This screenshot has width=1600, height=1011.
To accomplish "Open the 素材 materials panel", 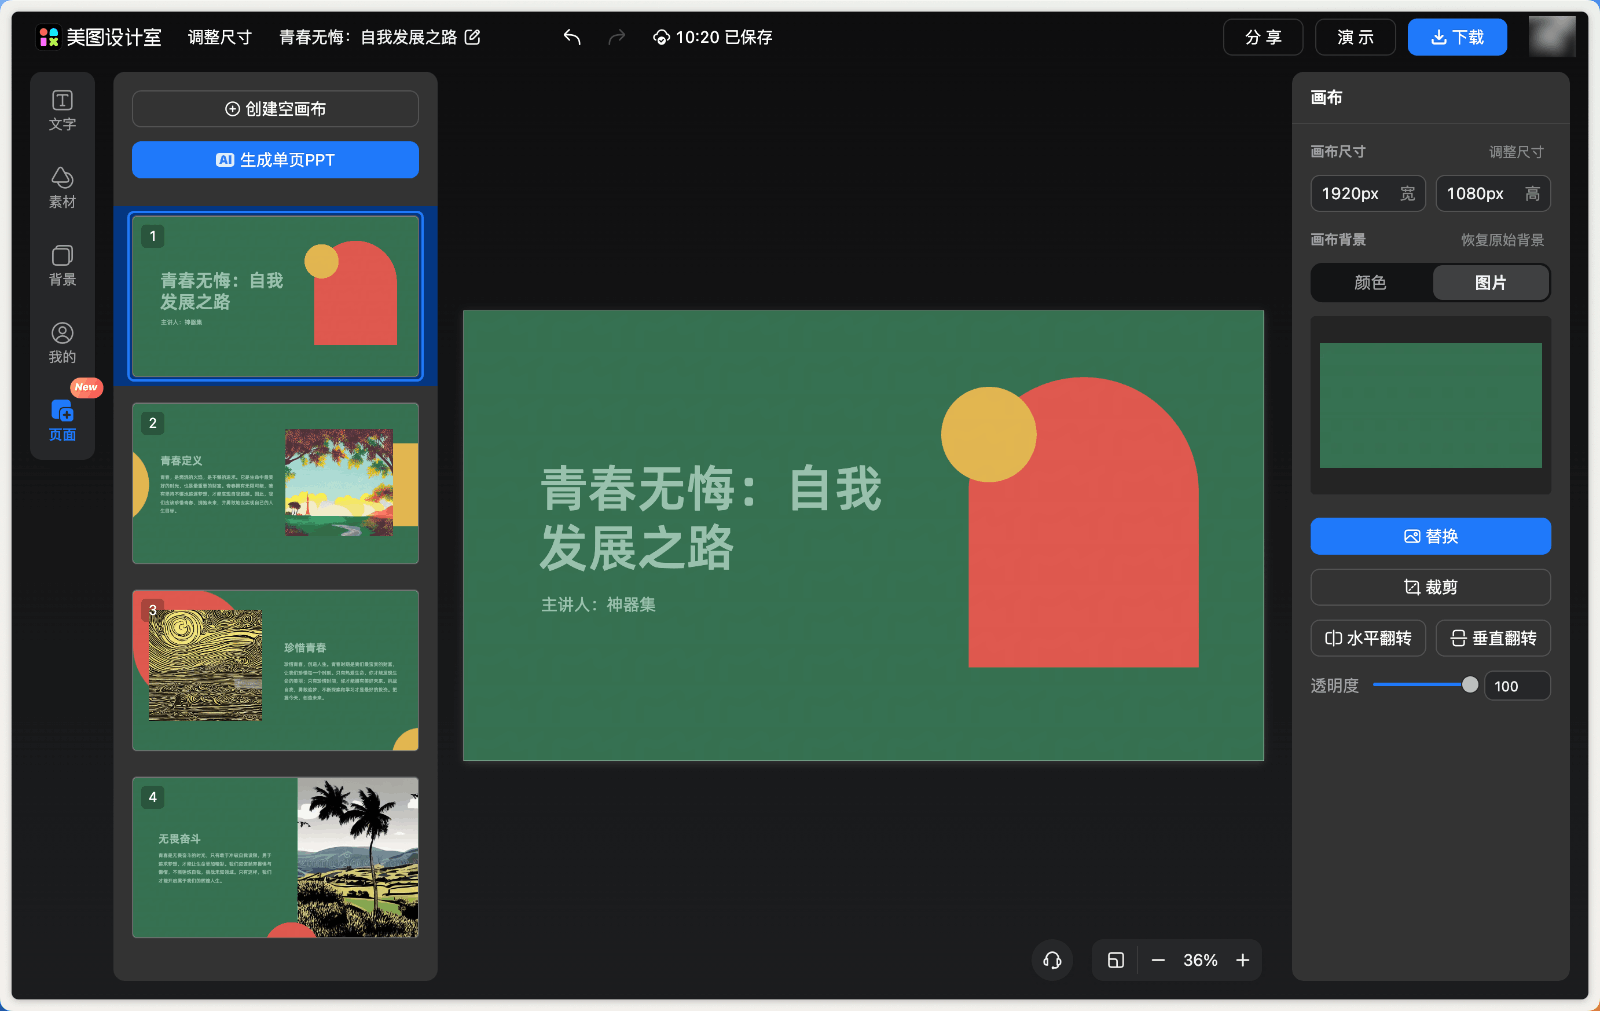I will click(62, 188).
